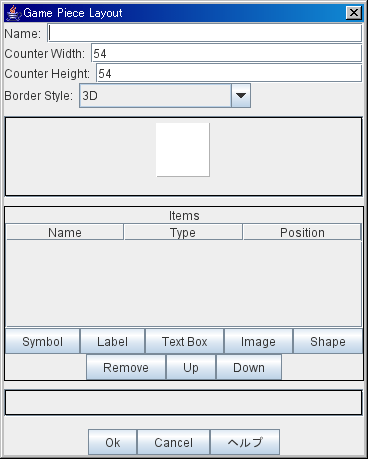Sort by the Name column header
The height and width of the screenshot is (459, 368).
click(x=65, y=232)
